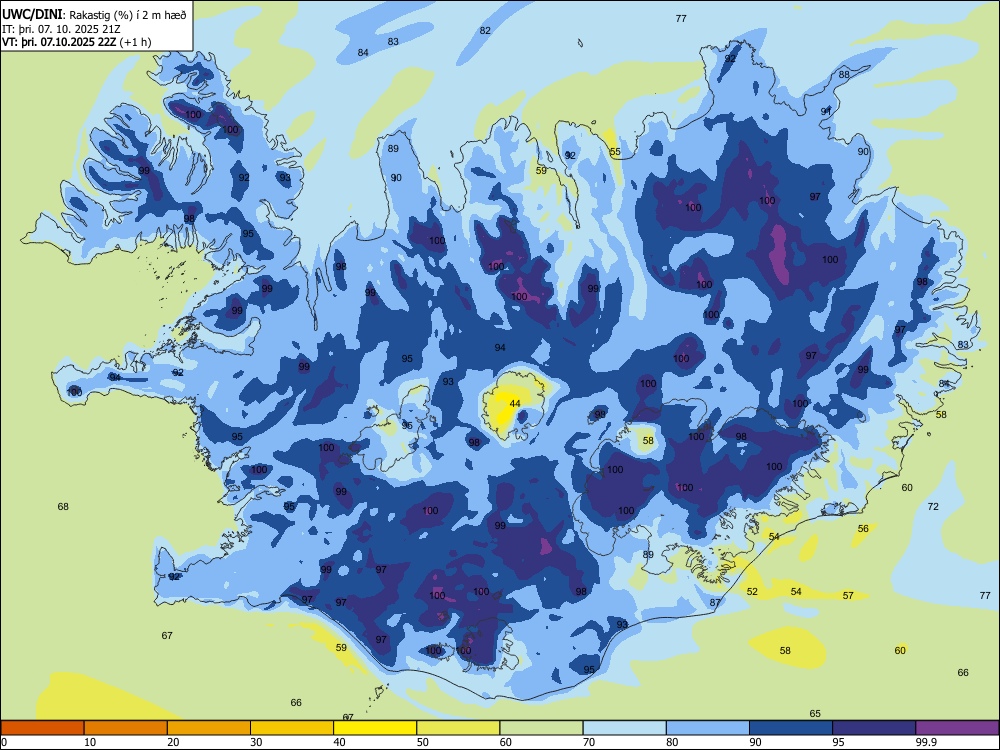Click the indigo 95–99.9 legend swatch

click(x=874, y=728)
